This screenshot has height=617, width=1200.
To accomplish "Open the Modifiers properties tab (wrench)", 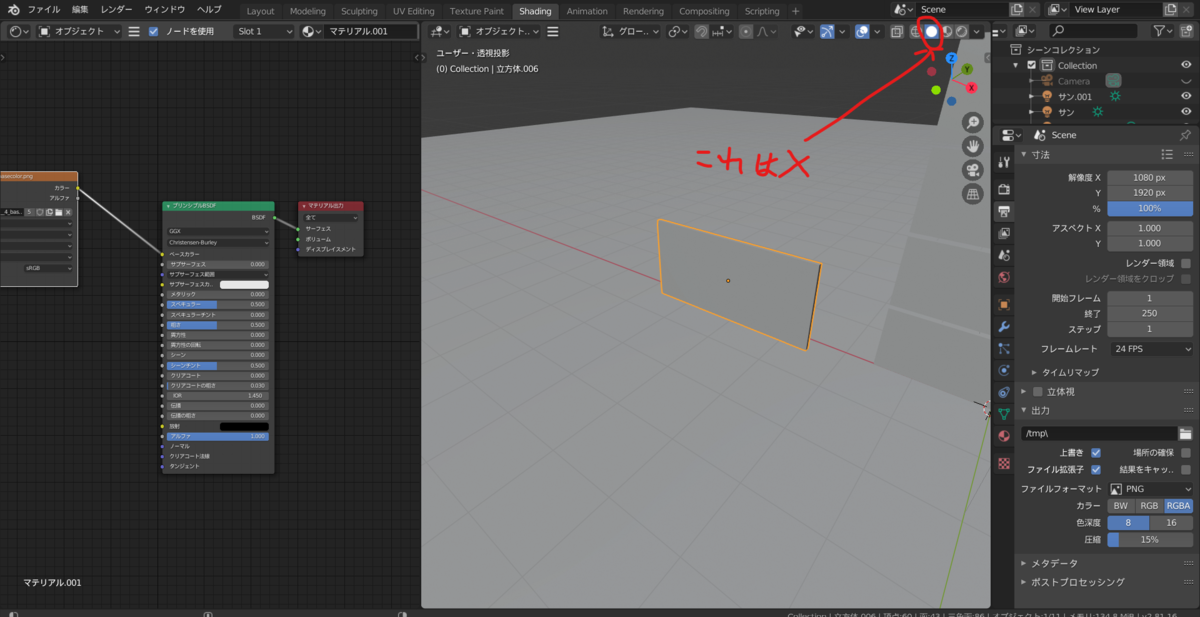I will (1004, 326).
